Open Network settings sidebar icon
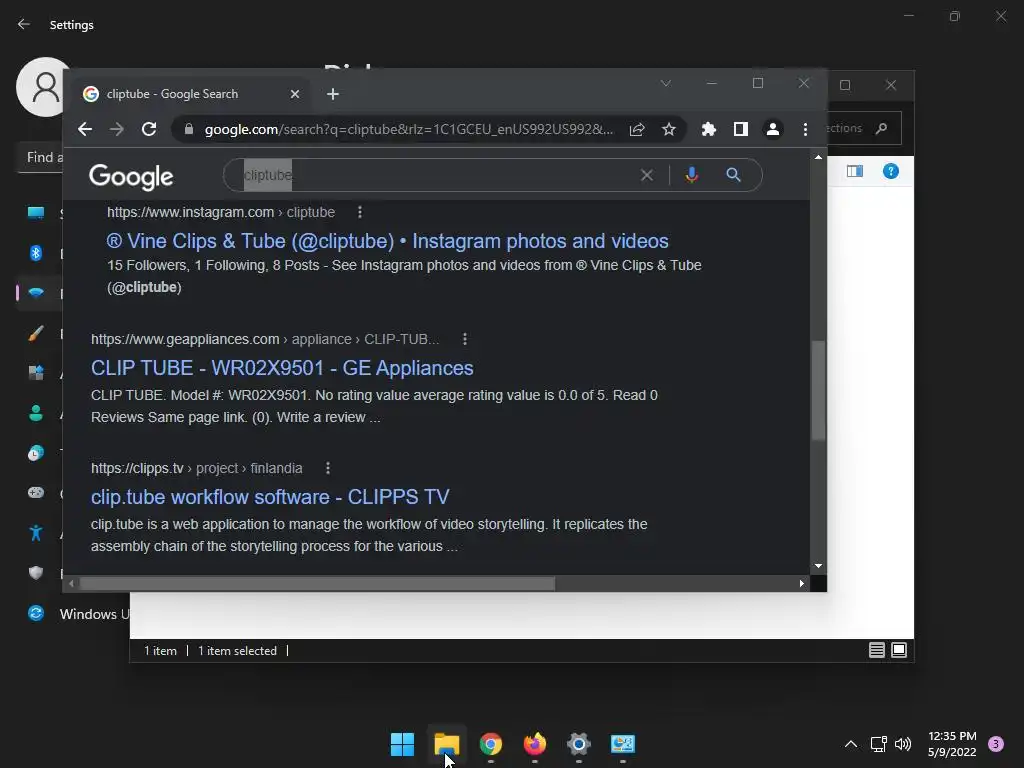This screenshot has height=768, width=1024. (36, 293)
